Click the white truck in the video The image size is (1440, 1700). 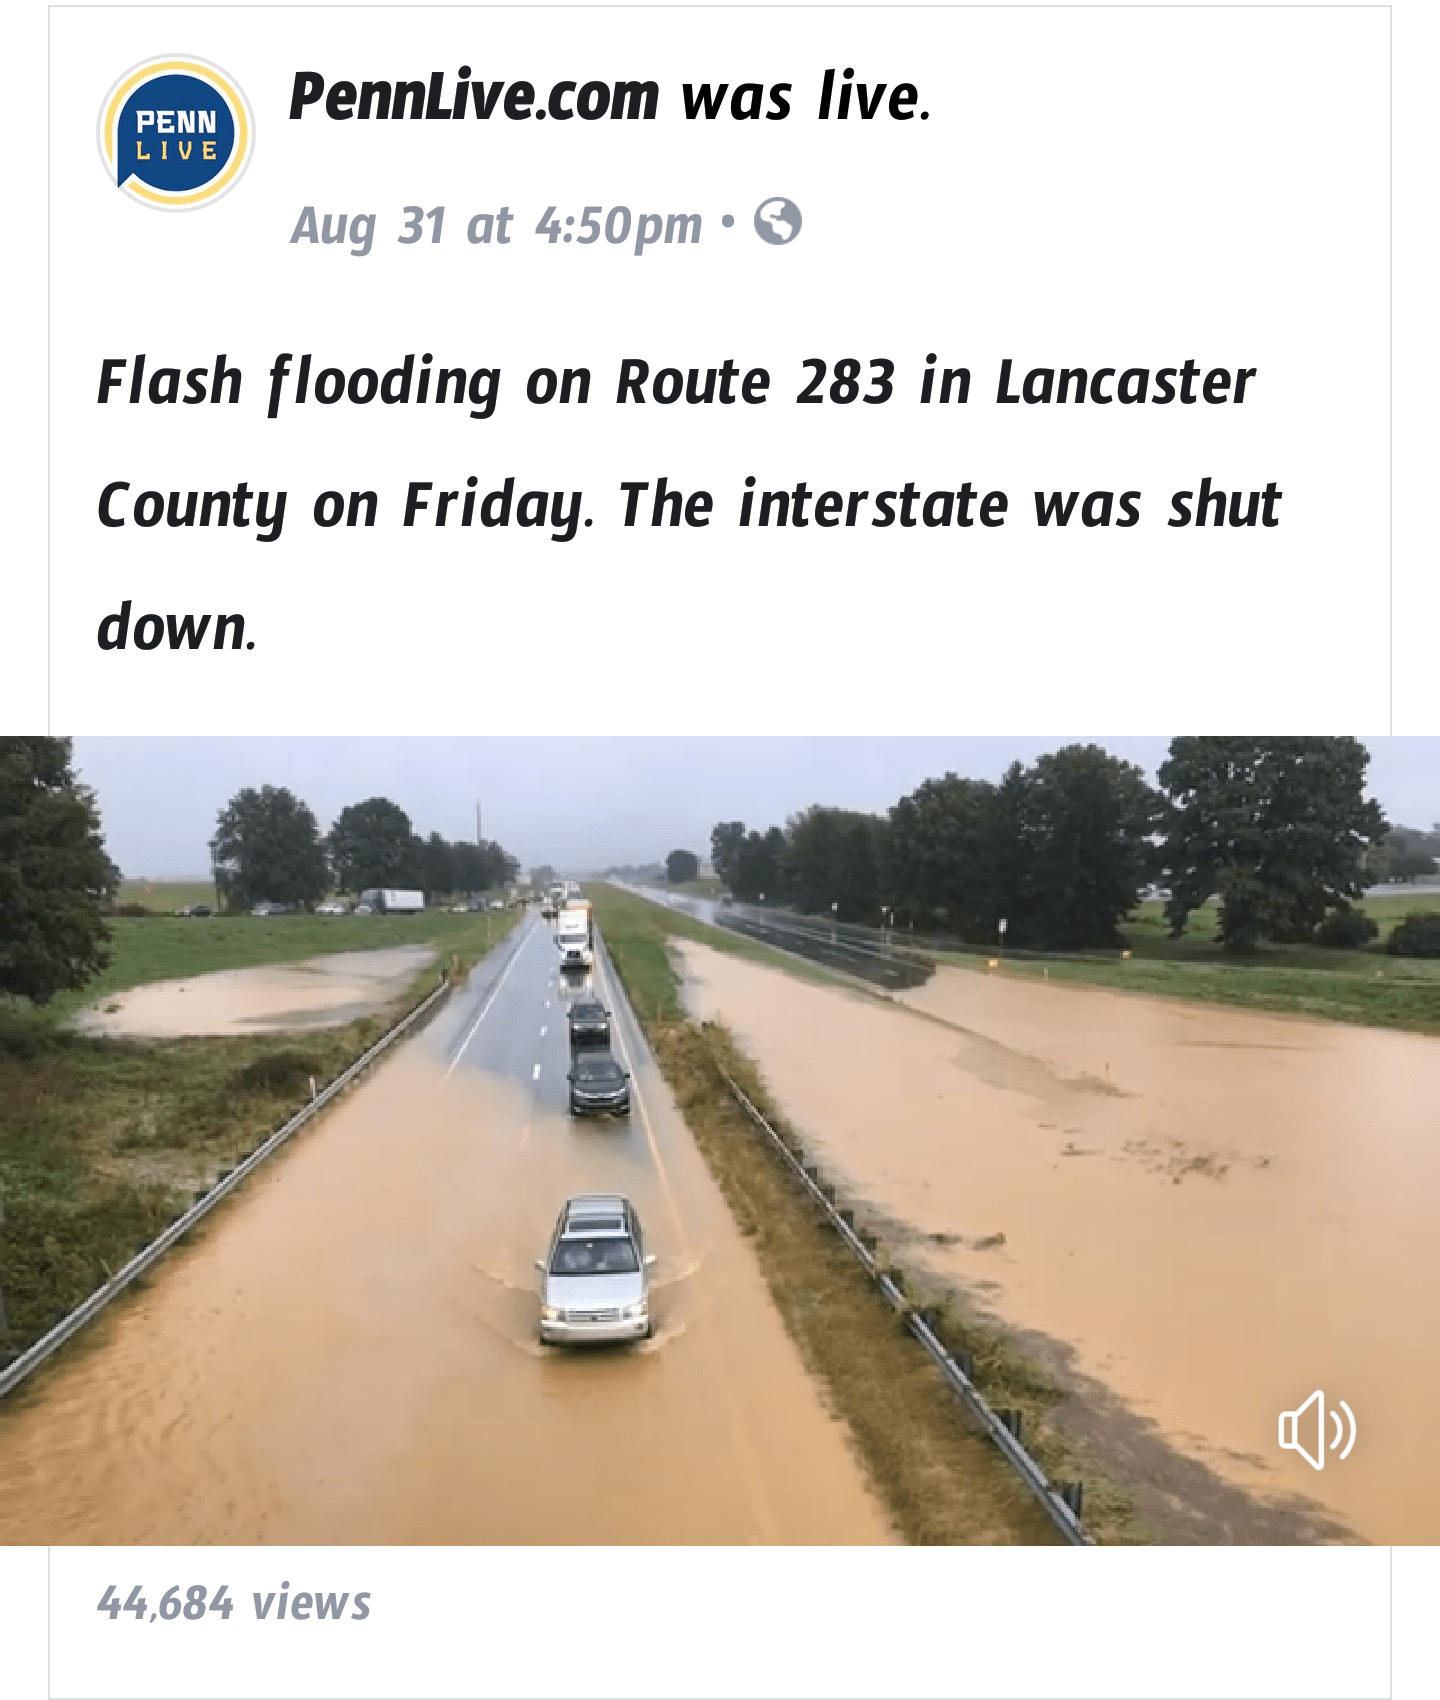pos(574,936)
